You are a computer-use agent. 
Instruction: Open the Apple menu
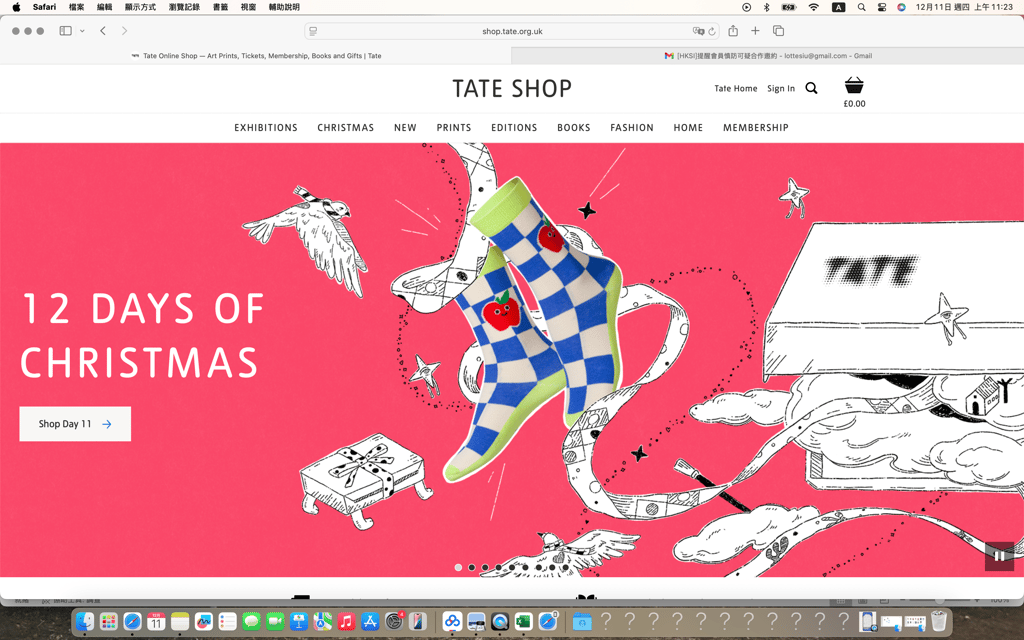pyautogui.click(x=16, y=7)
